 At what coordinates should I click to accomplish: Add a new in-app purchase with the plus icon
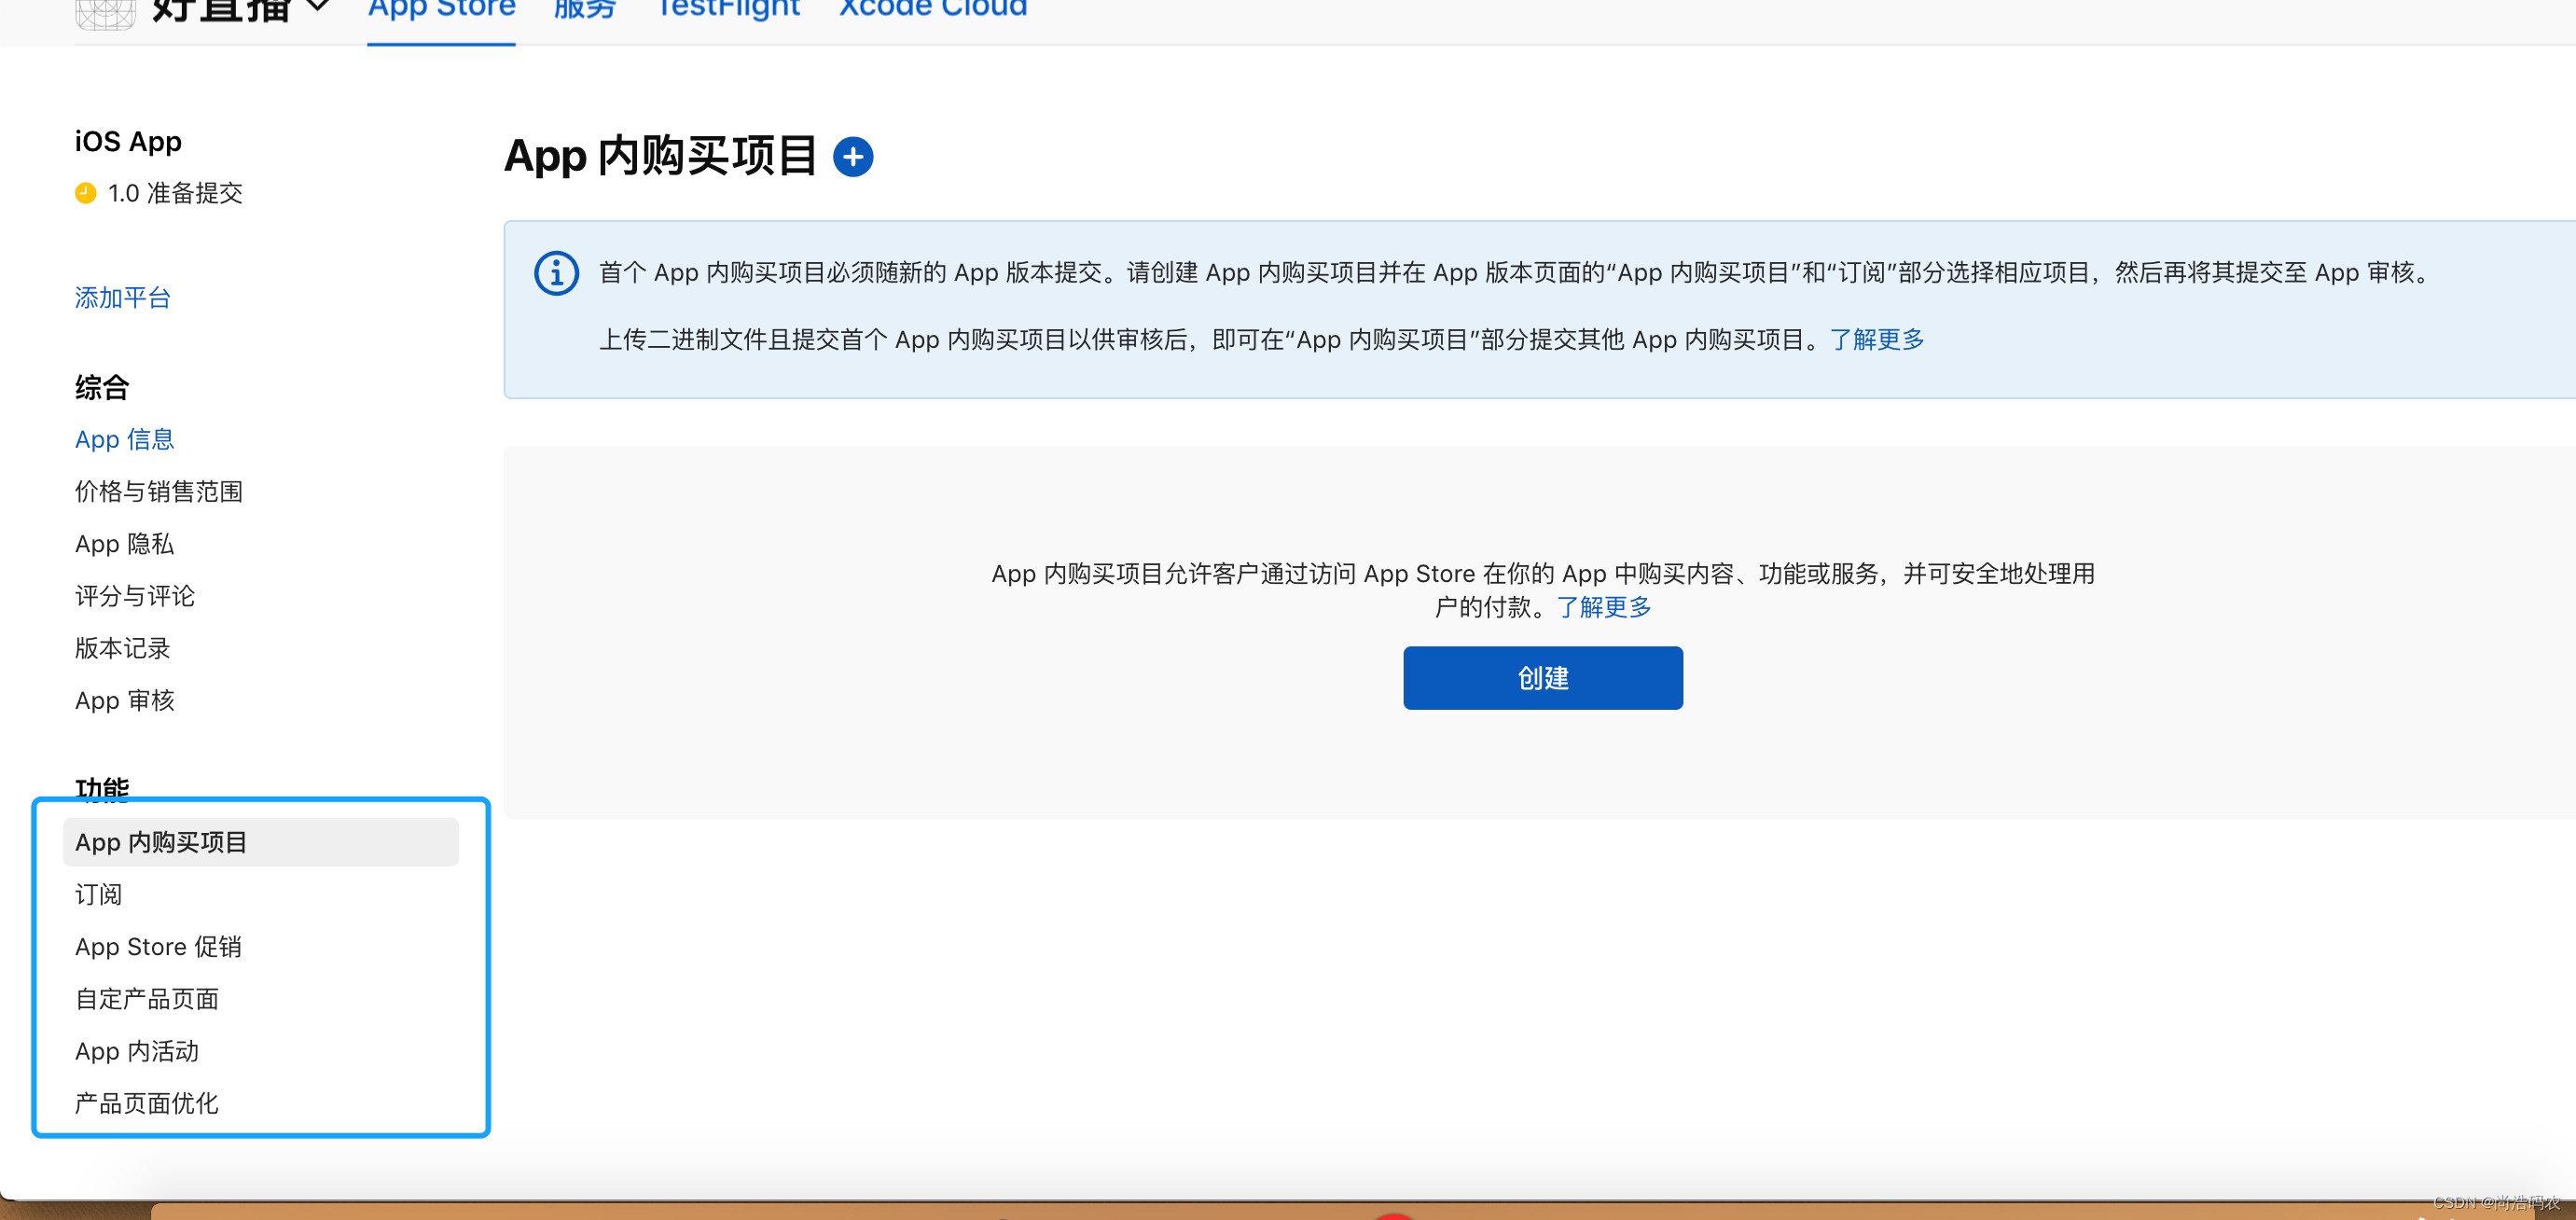coord(854,156)
